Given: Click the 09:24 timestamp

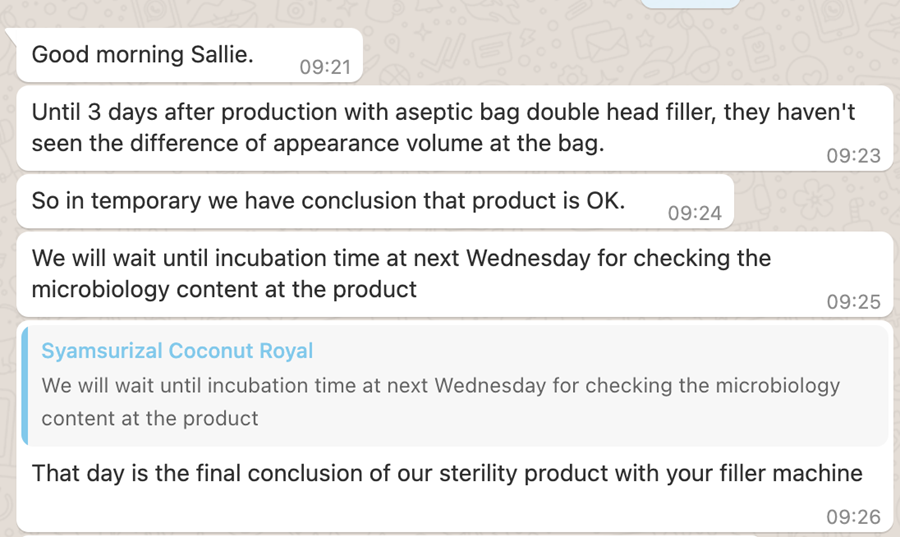Looking at the screenshot, I should (695, 213).
